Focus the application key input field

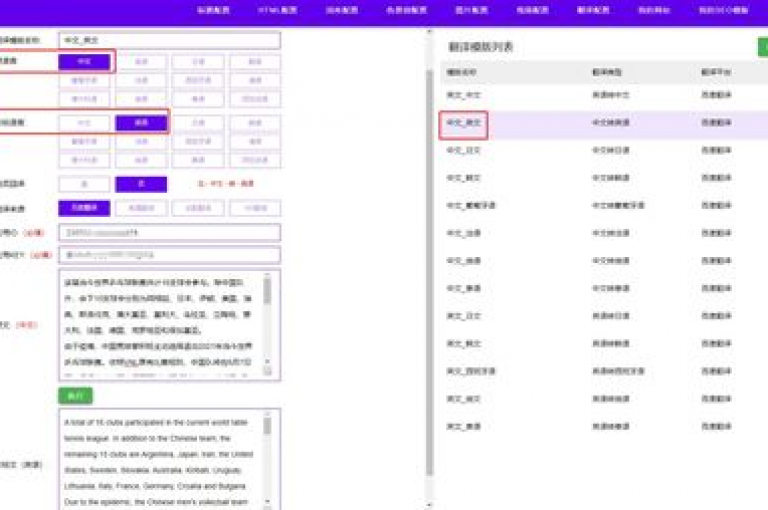pyautogui.click(x=169, y=255)
